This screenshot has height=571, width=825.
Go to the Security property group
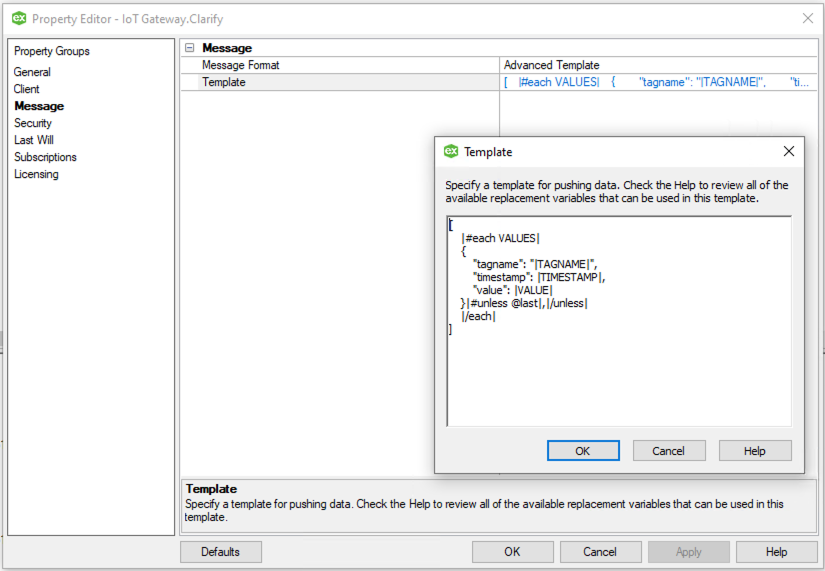[x=33, y=123]
